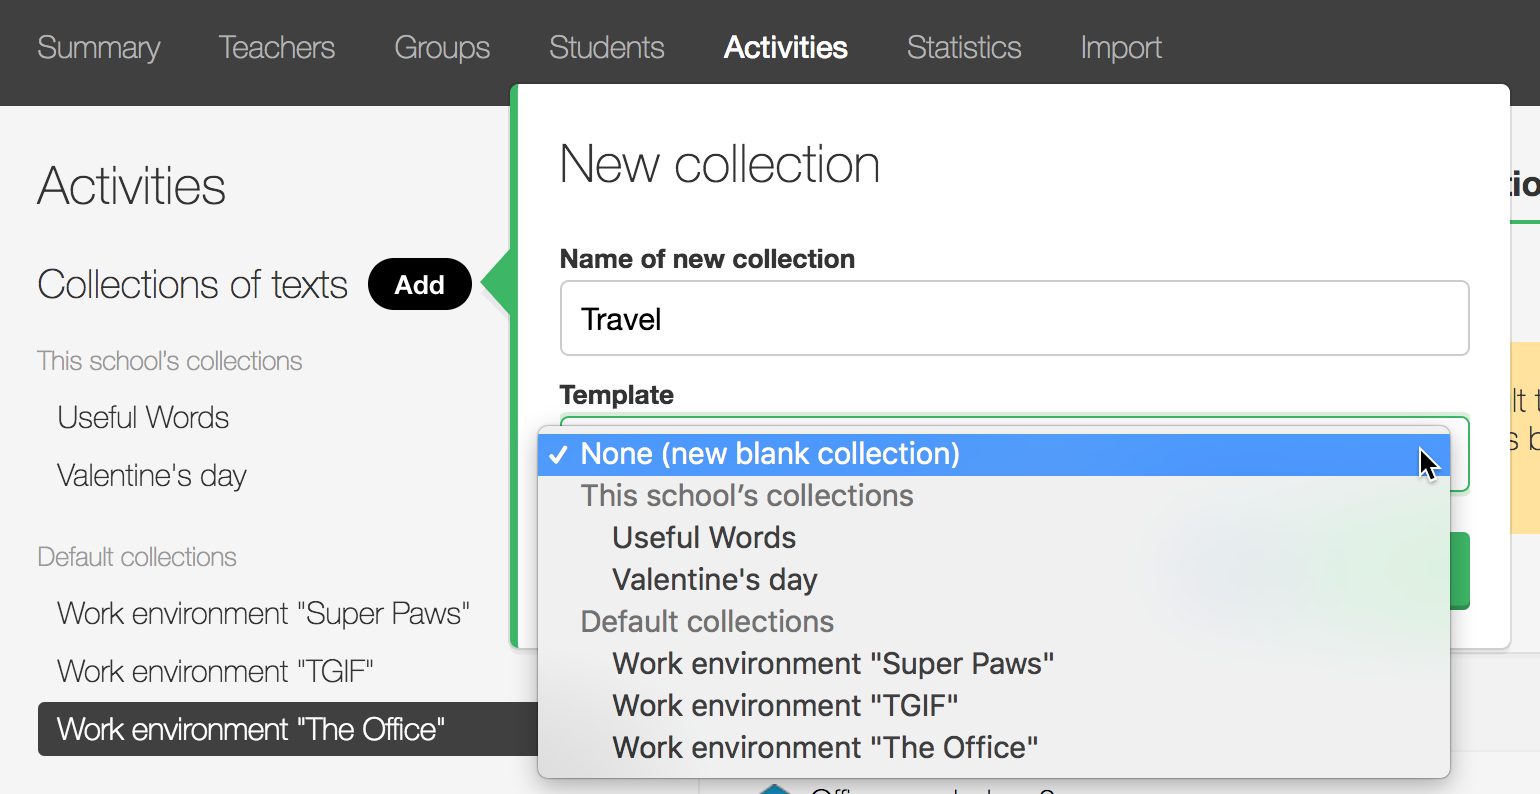Select sidebar Work environment "Super Paws" collection
The height and width of the screenshot is (794, 1540).
[263, 613]
